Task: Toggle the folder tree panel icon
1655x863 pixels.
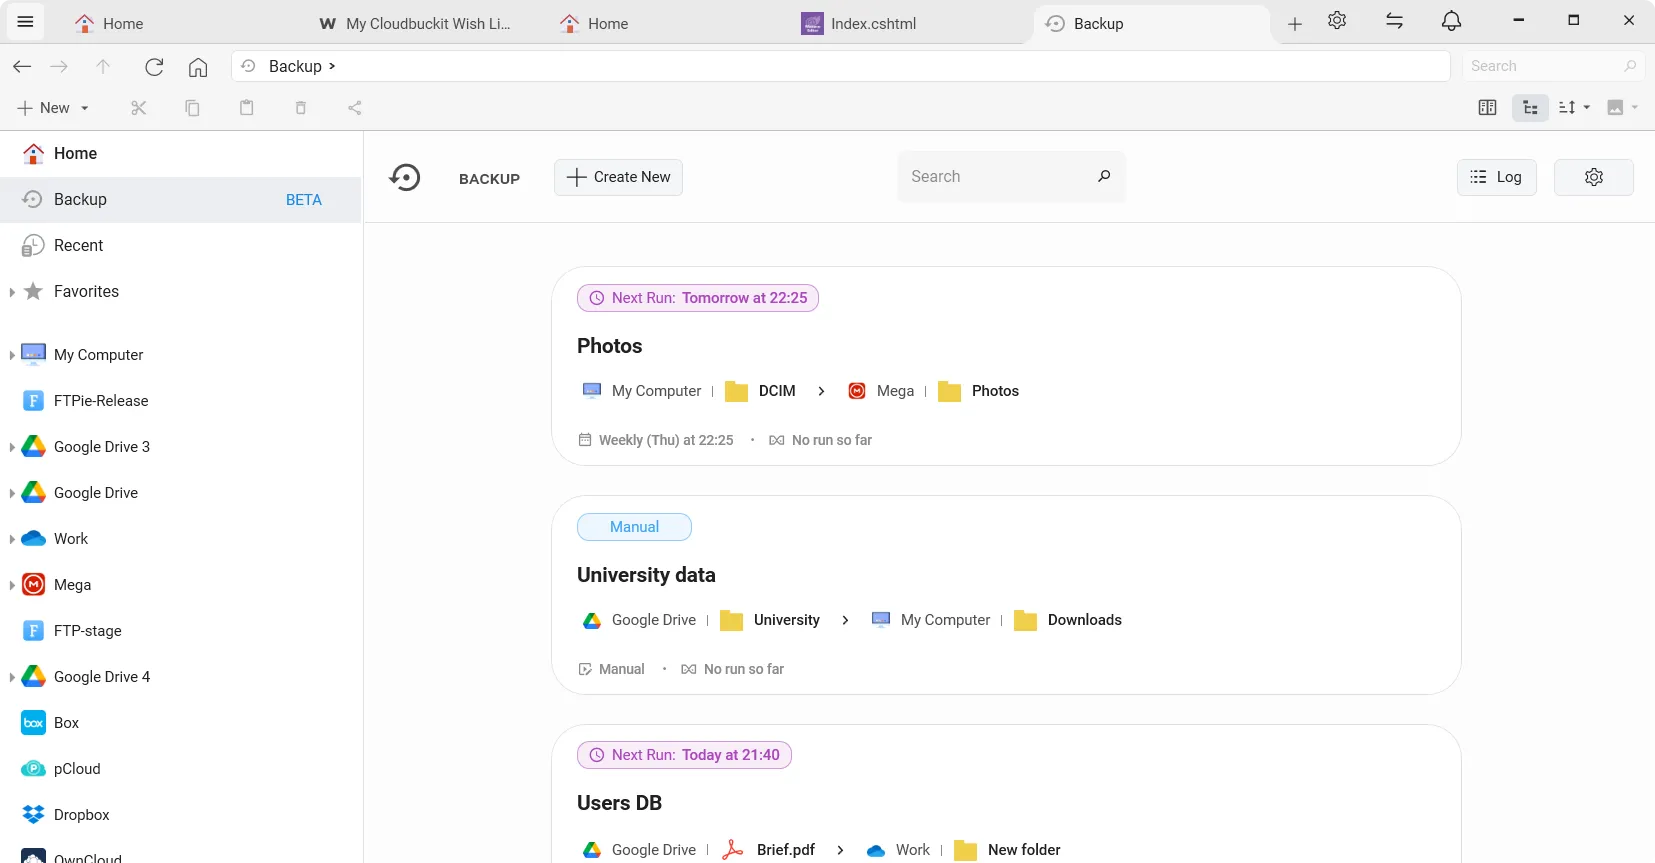Action: tap(1530, 108)
